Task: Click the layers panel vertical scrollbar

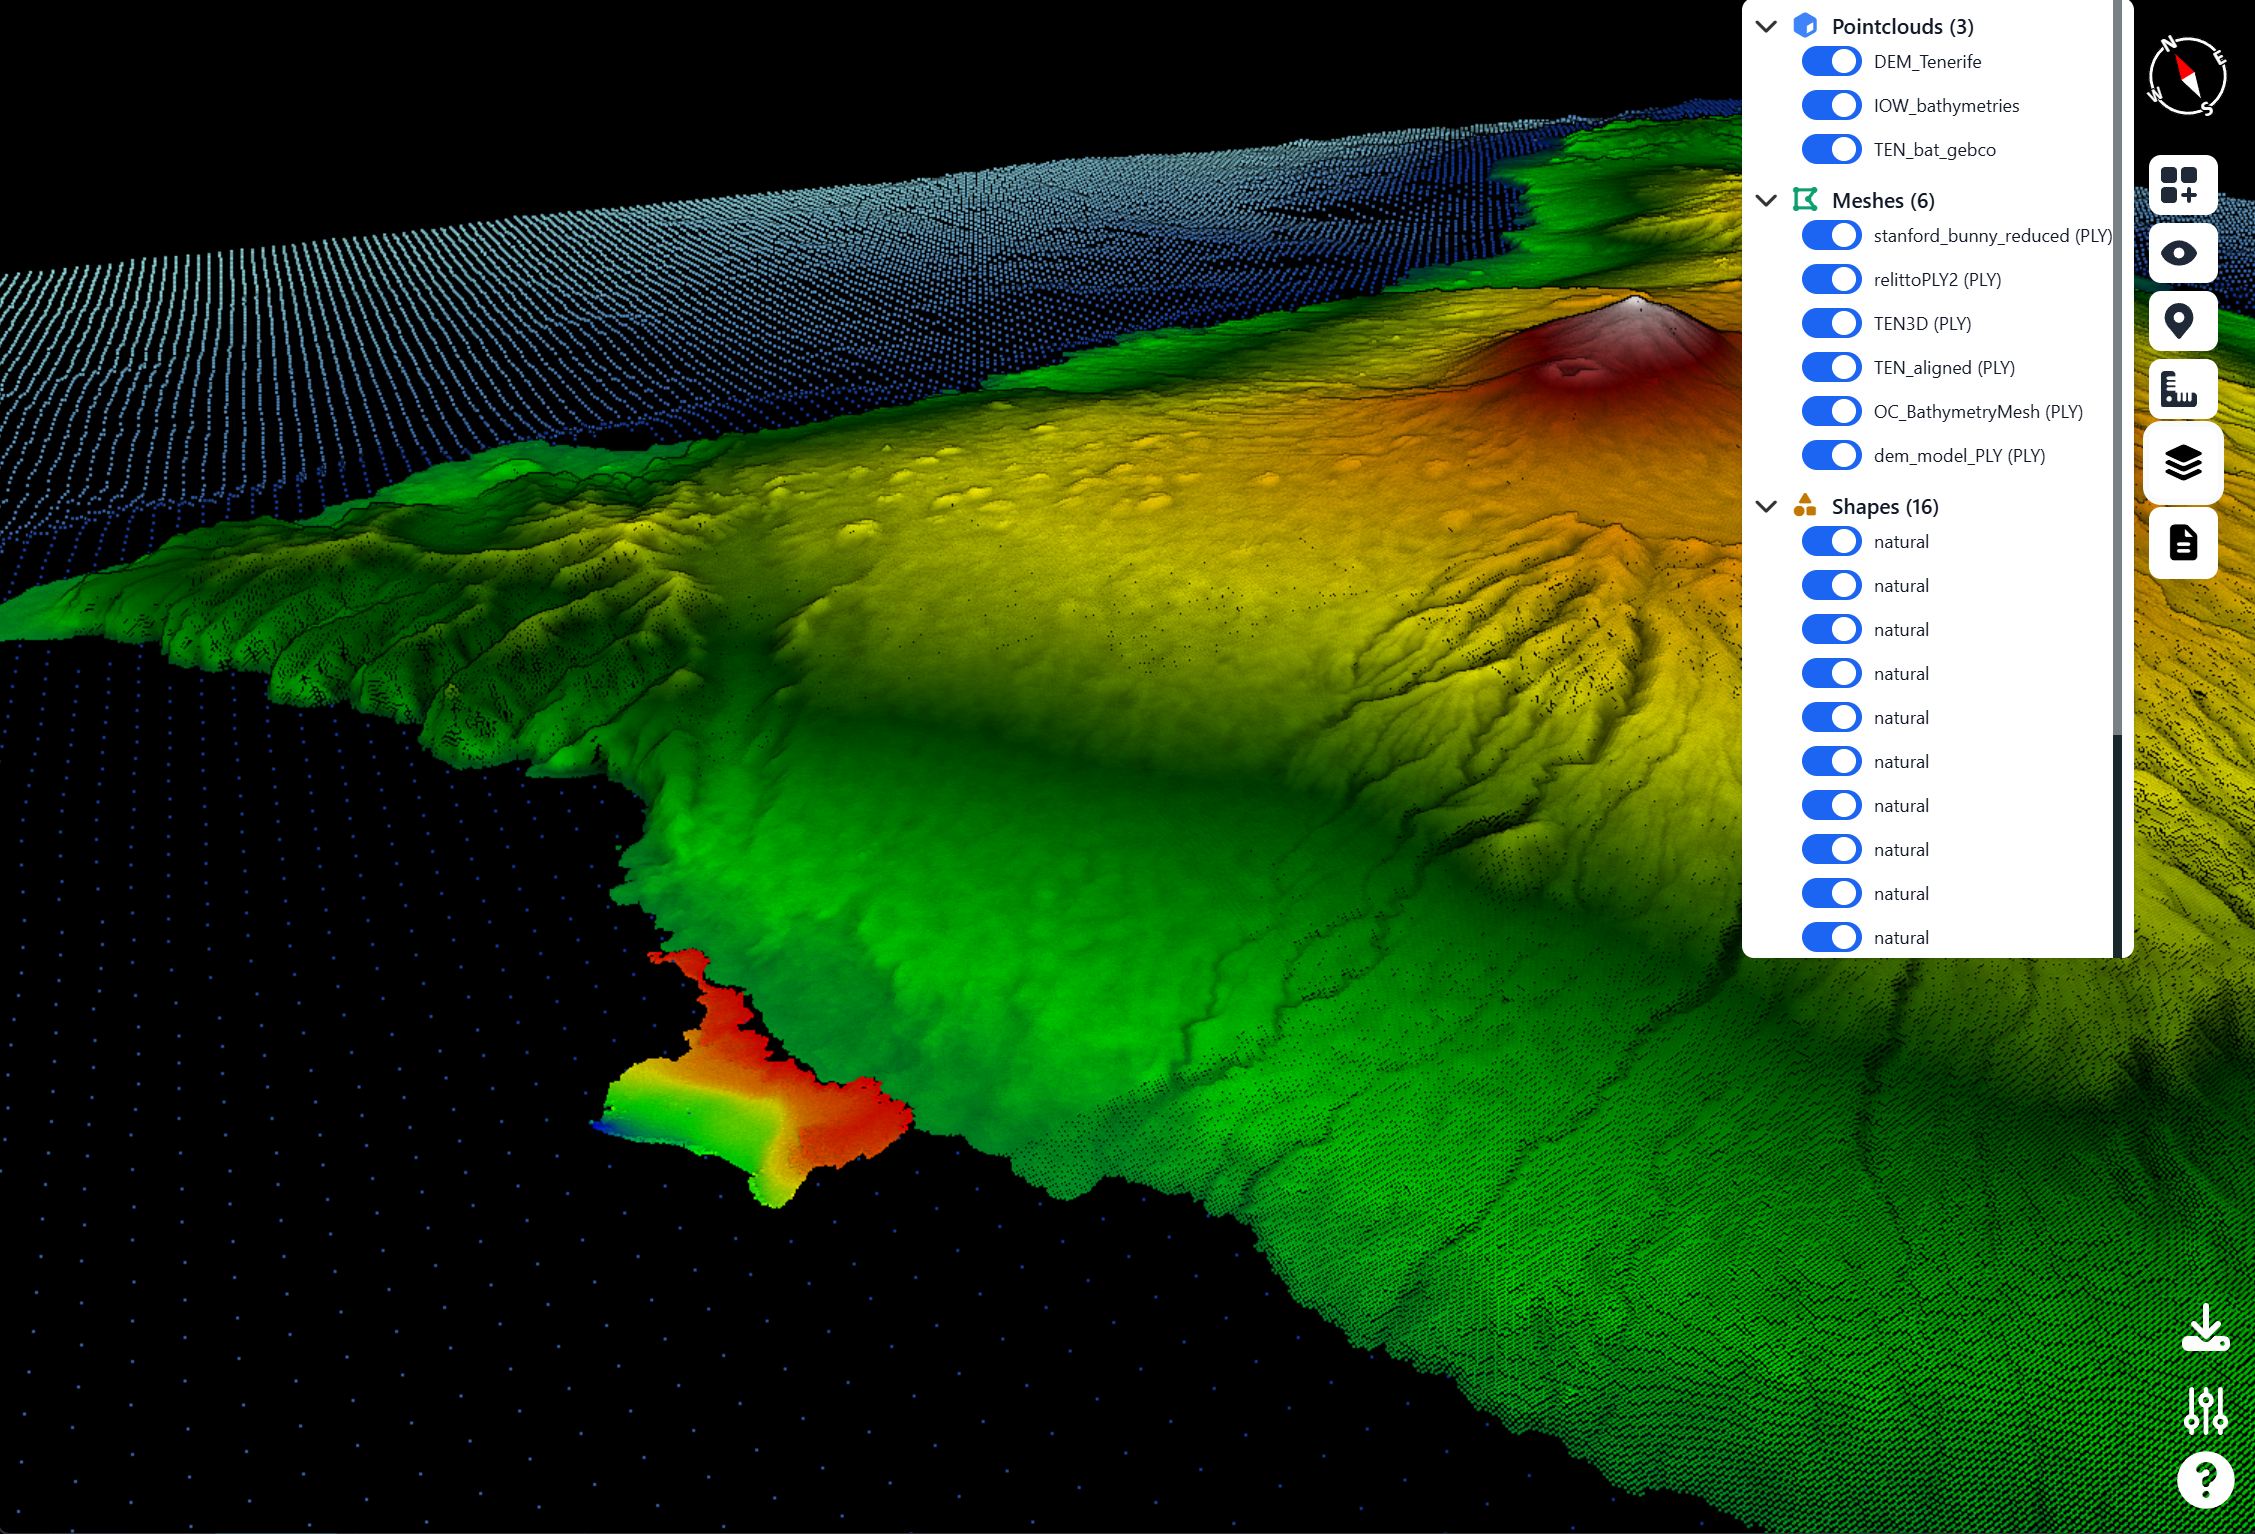Action: 2117,368
